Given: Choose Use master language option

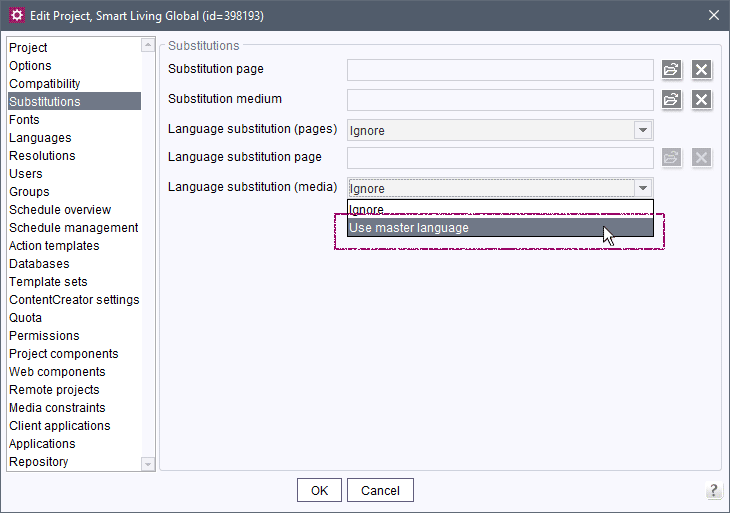Looking at the screenshot, I should (x=500, y=228).
